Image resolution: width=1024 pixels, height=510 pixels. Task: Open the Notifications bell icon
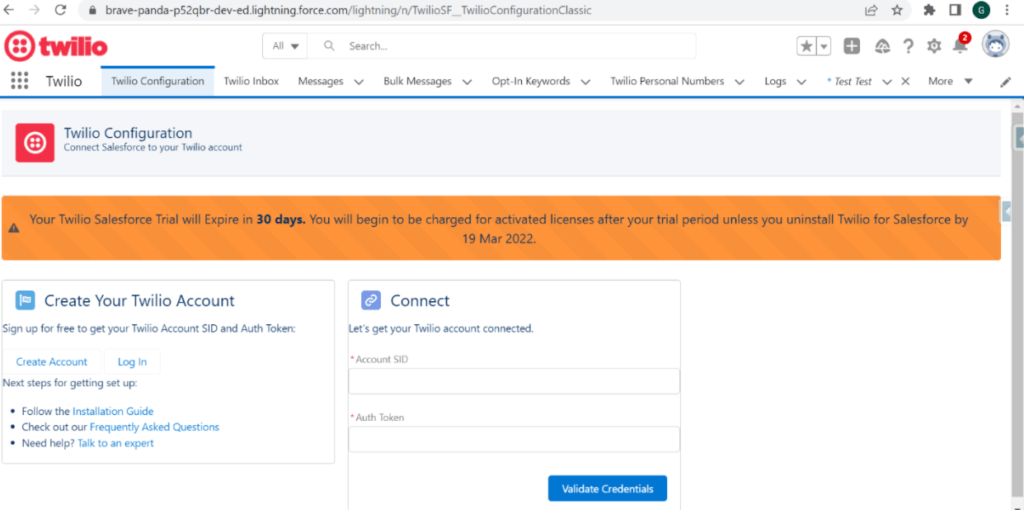960,46
